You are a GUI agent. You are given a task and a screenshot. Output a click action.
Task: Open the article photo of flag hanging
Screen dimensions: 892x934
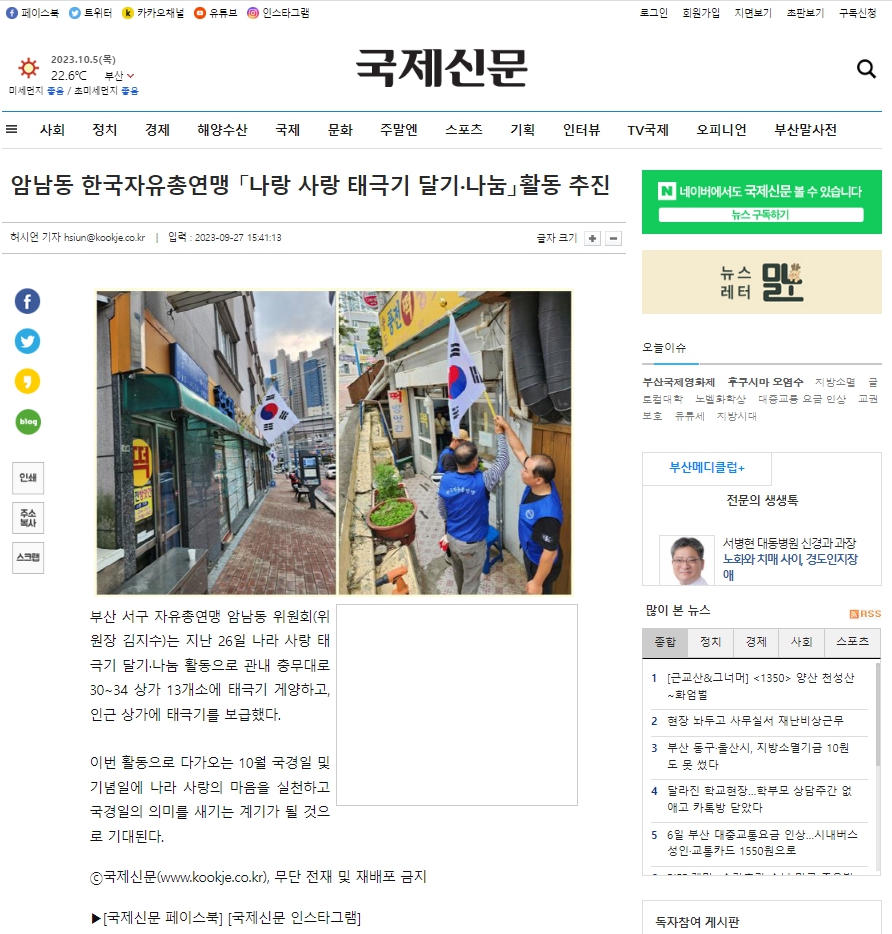[334, 443]
